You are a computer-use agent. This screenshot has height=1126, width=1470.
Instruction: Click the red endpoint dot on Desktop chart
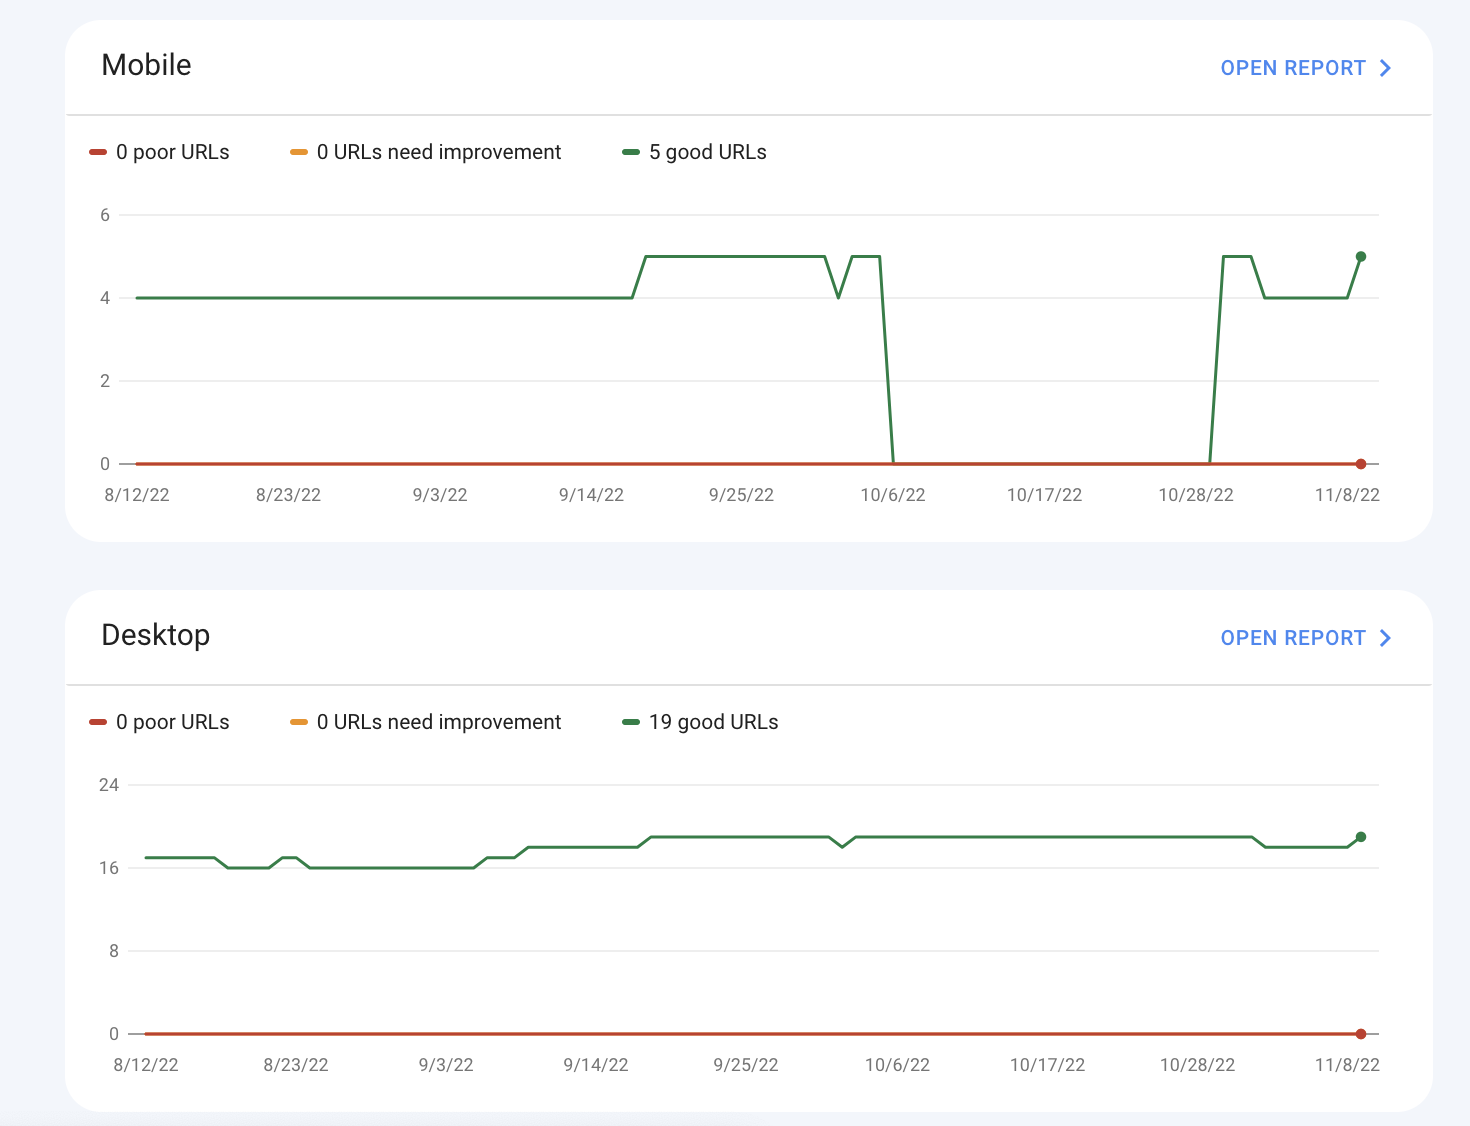click(1361, 1034)
